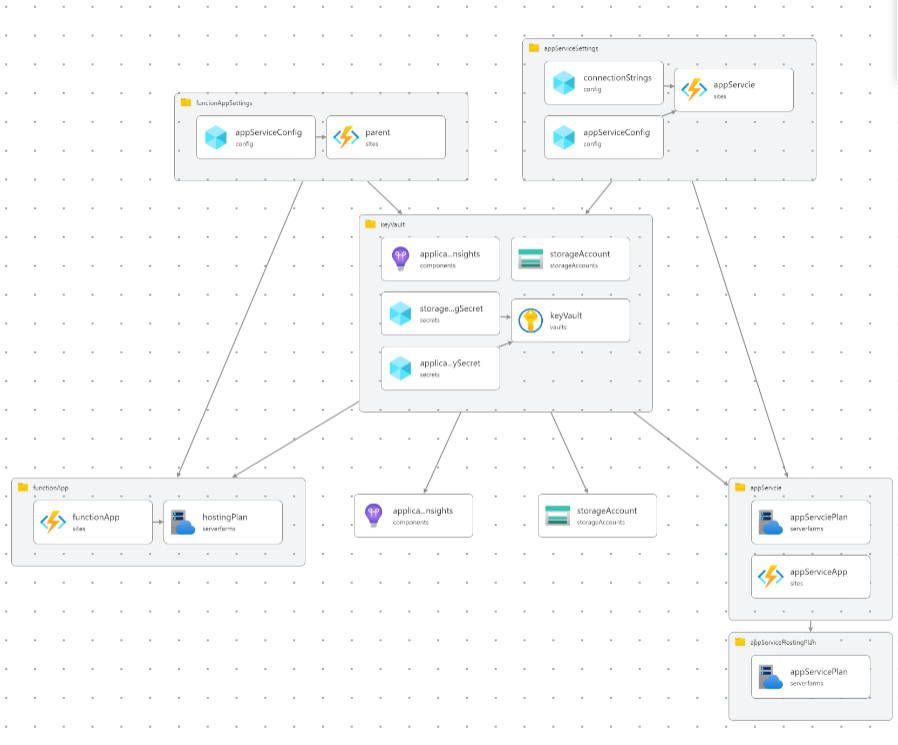Click 'secrets' text under storage...gSecret
The image size is (898, 745).
click(x=430, y=320)
